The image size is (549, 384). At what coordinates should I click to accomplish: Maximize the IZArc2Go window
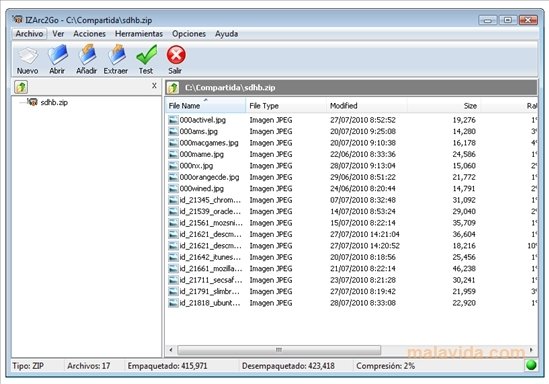508,20
